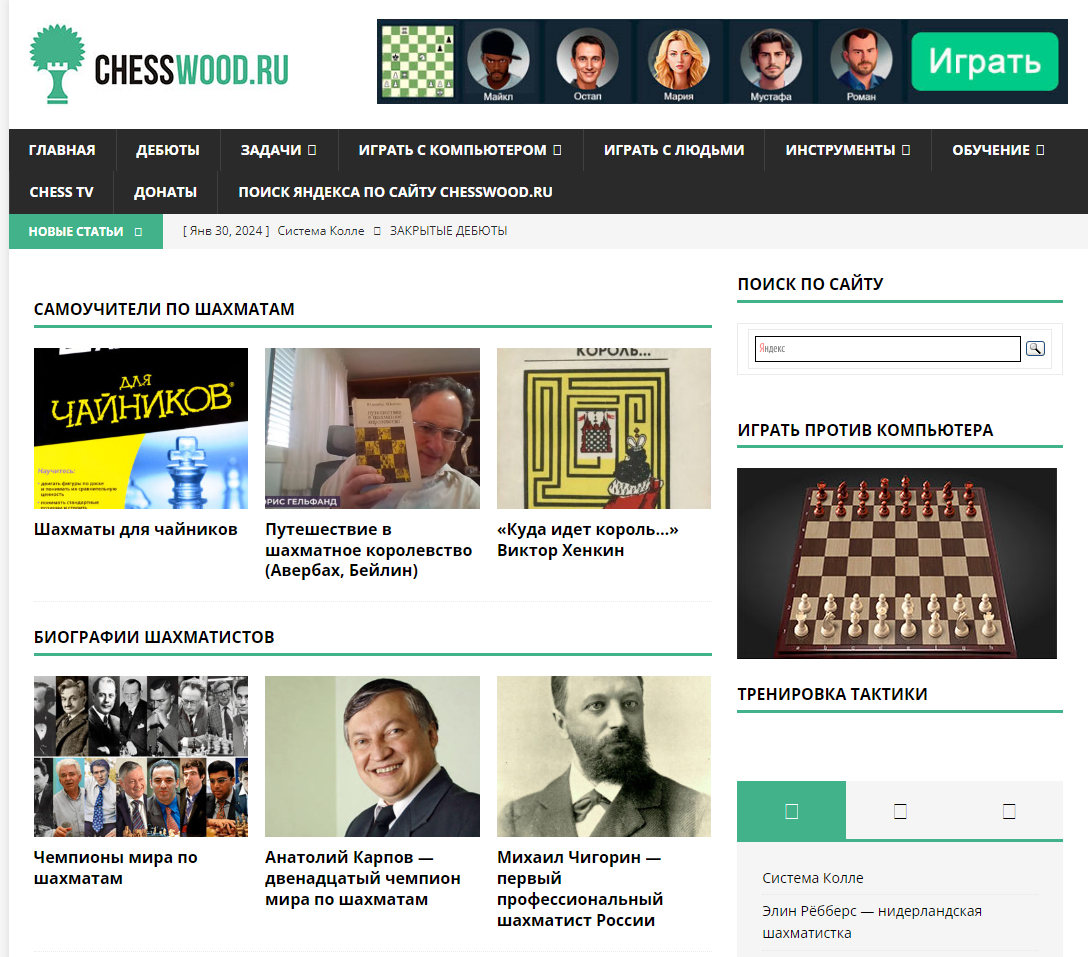Select the Остап avatar in the banner
Screen dimensions: 1088x957
(588, 64)
